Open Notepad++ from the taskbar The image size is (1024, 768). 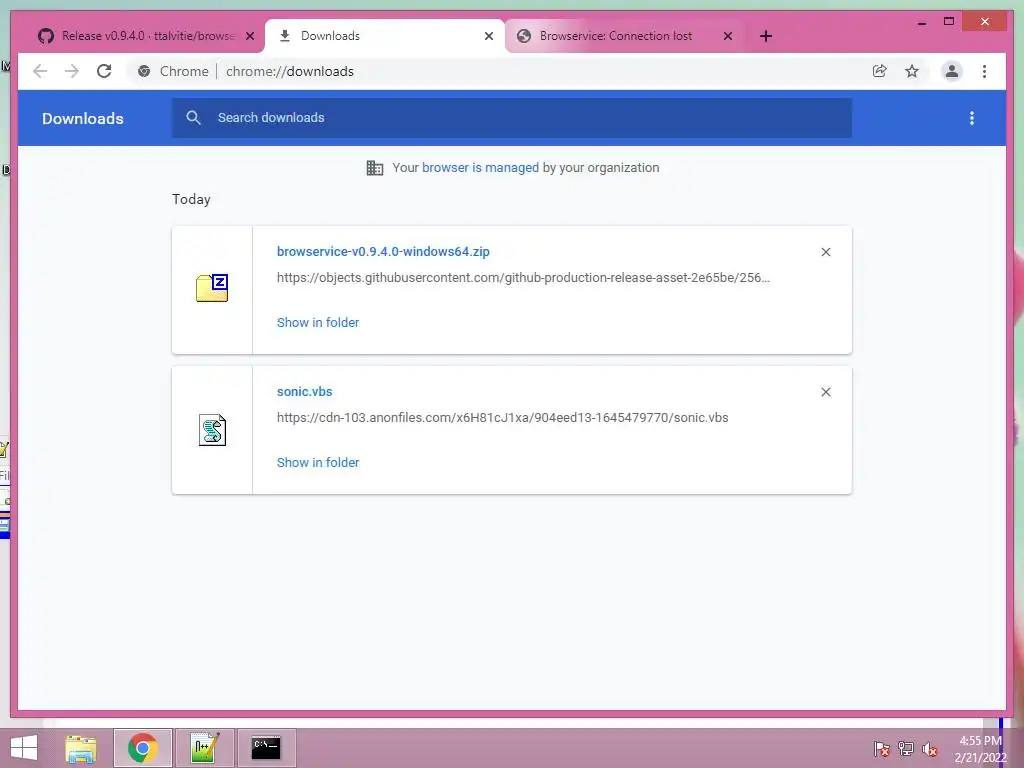(204, 748)
